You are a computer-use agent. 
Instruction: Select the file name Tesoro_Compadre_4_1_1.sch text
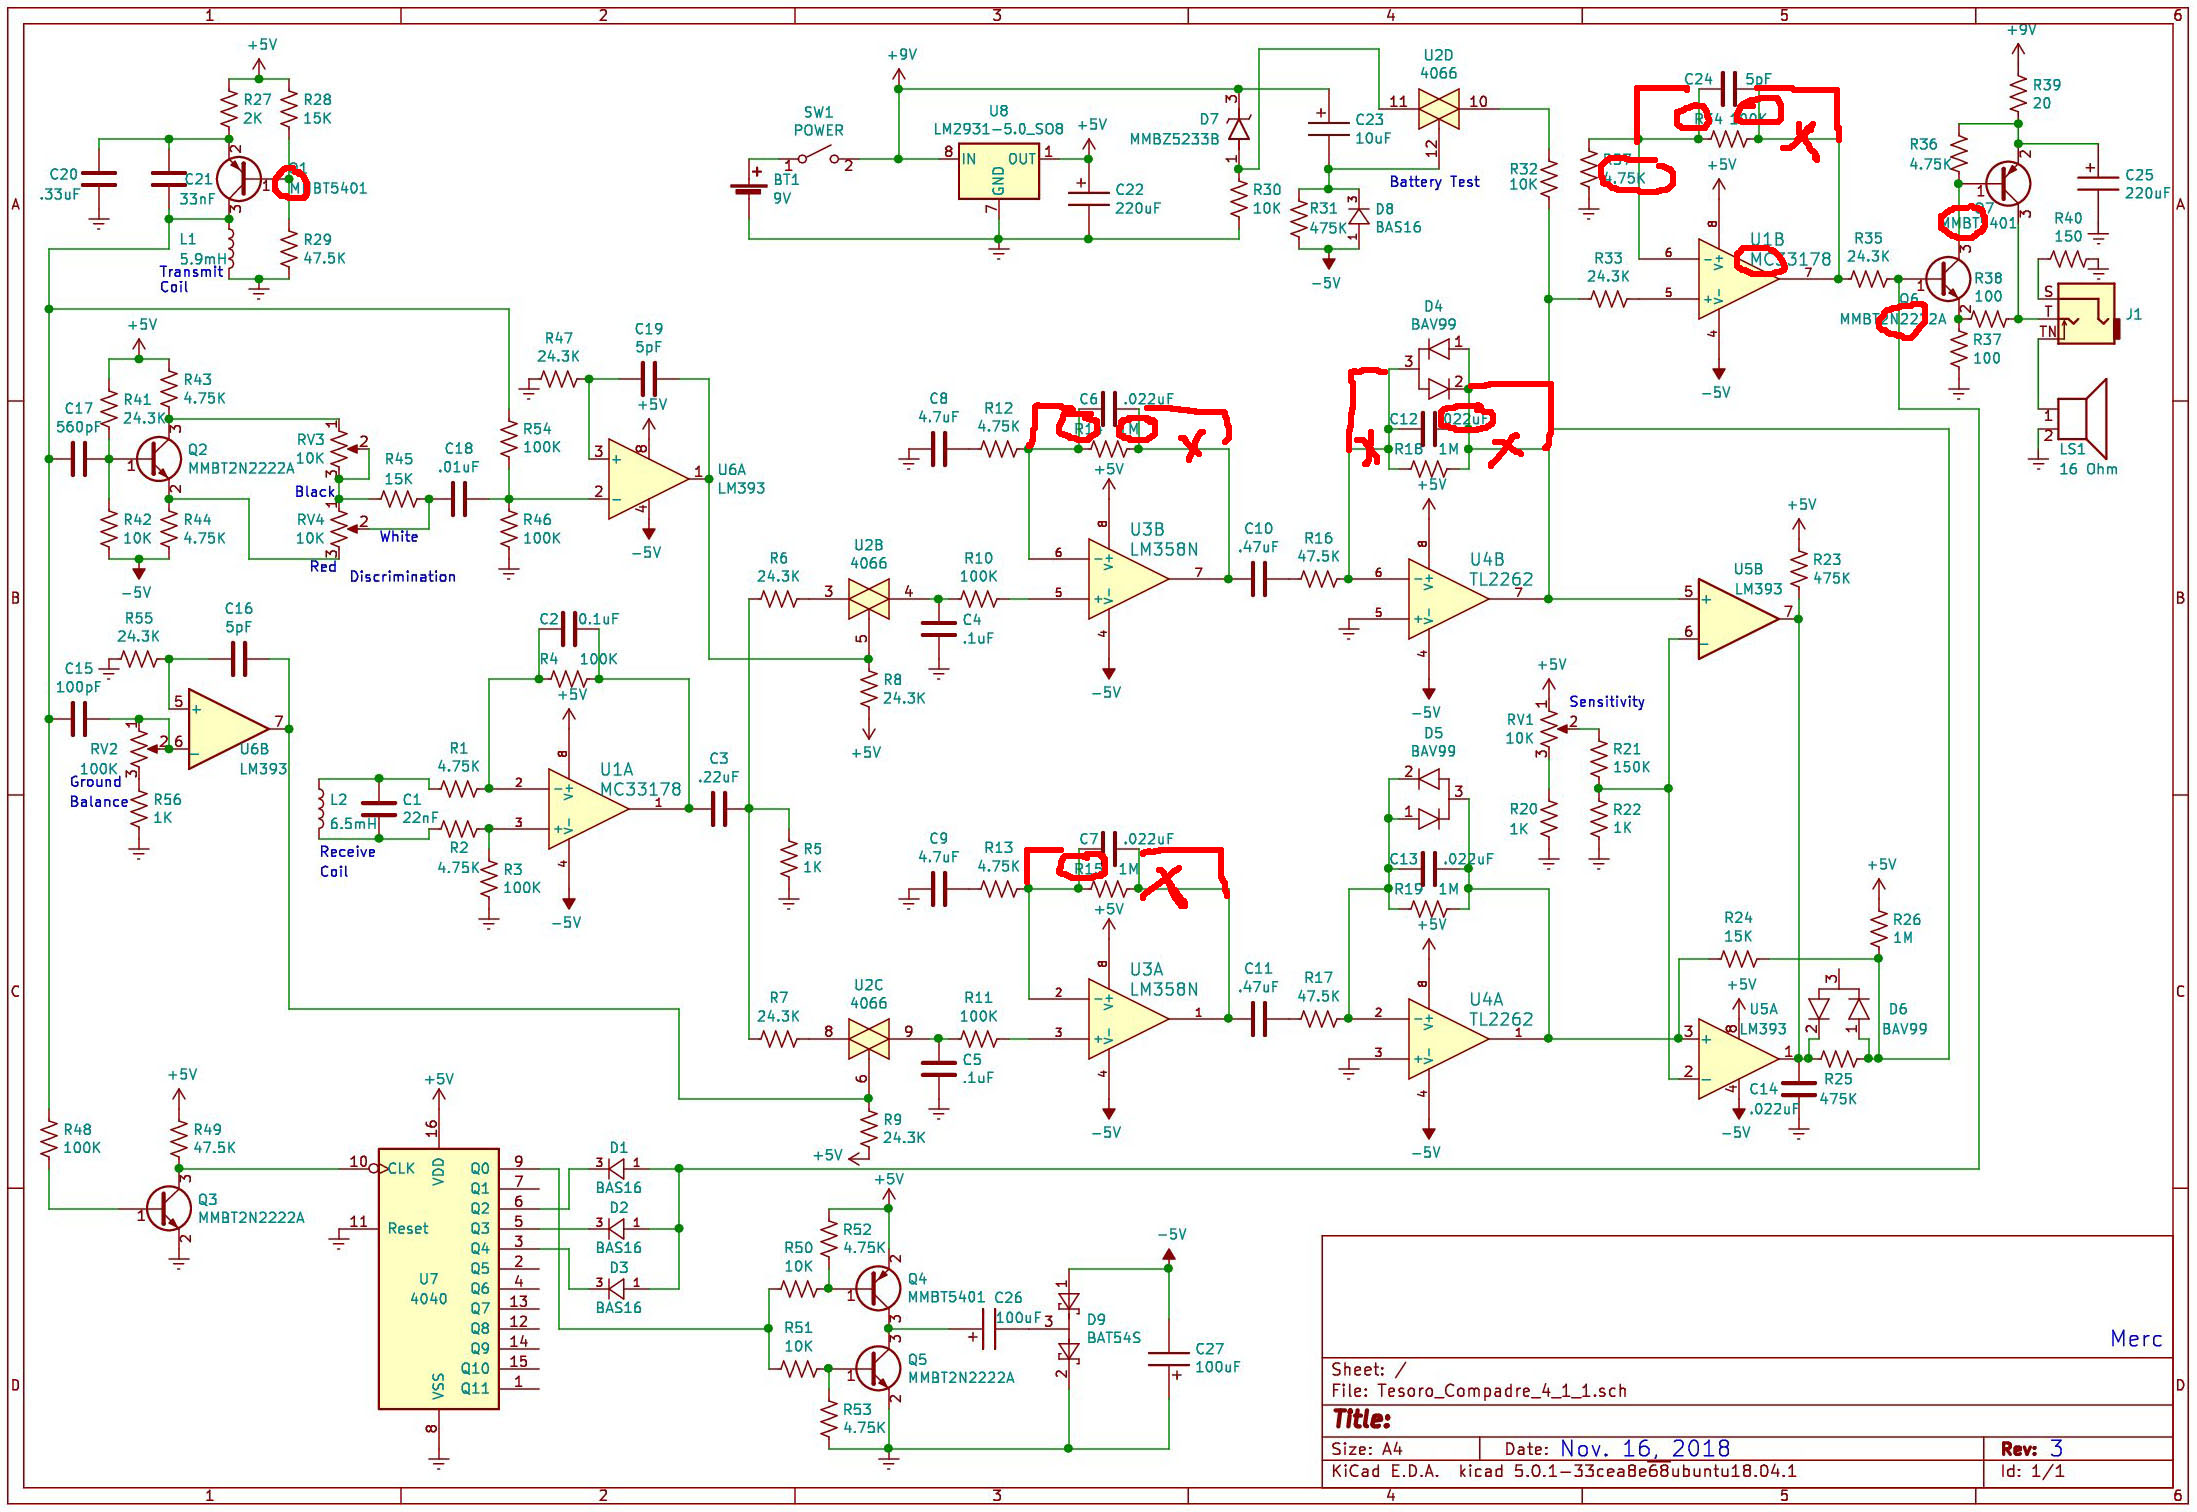[x=1501, y=1391]
